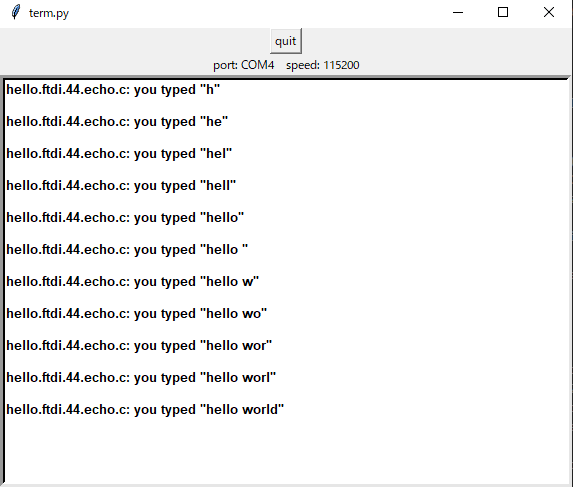Click the line ending with you typed "hello wor"
The height and width of the screenshot is (487, 573).
click(x=139, y=346)
